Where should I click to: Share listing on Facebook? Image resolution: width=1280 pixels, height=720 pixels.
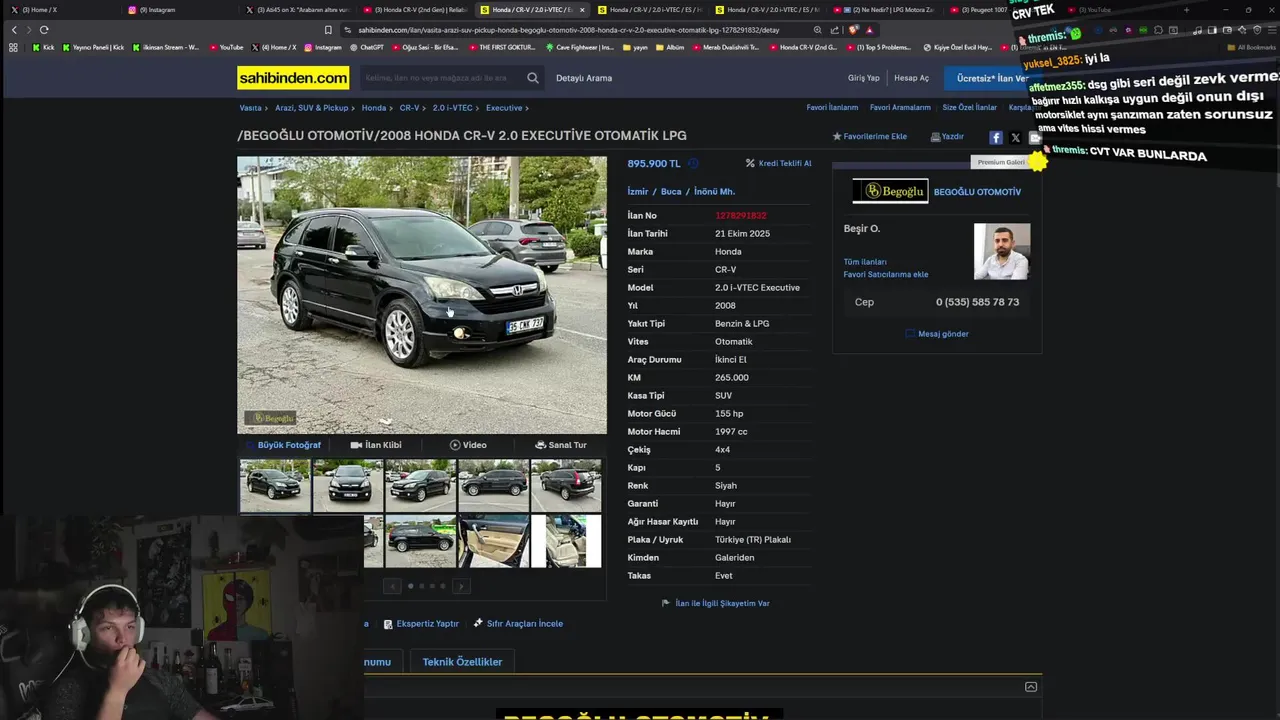(x=996, y=138)
